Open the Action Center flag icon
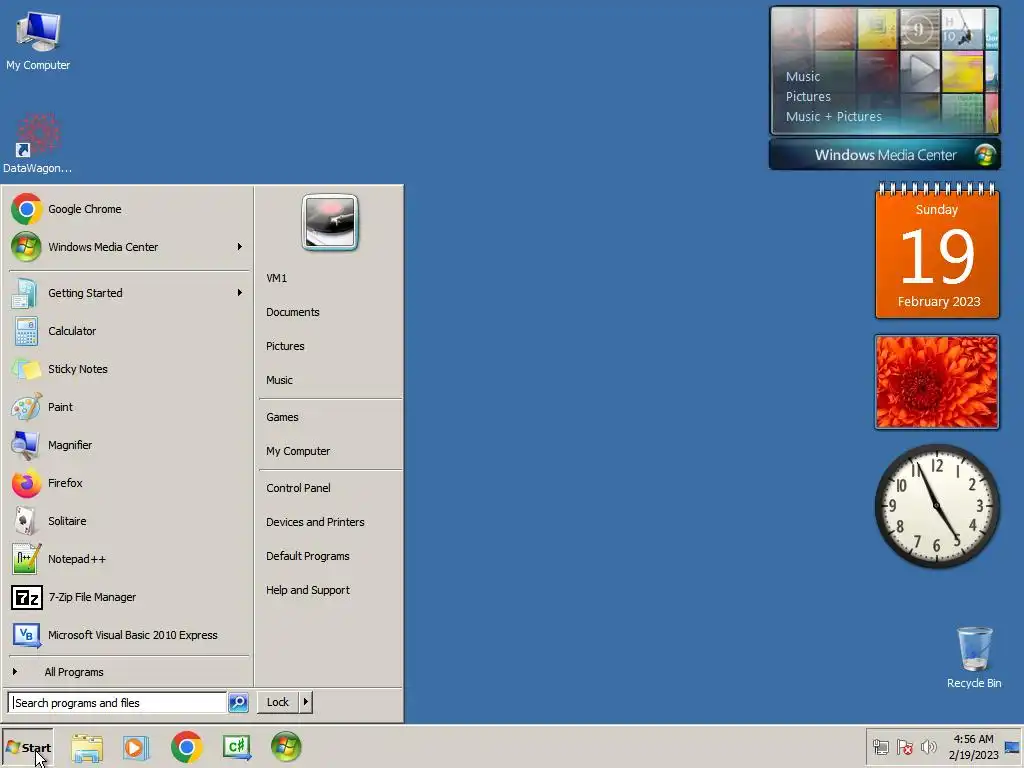The width and height of the screenshot is (1024, 768). pos(904,747)
